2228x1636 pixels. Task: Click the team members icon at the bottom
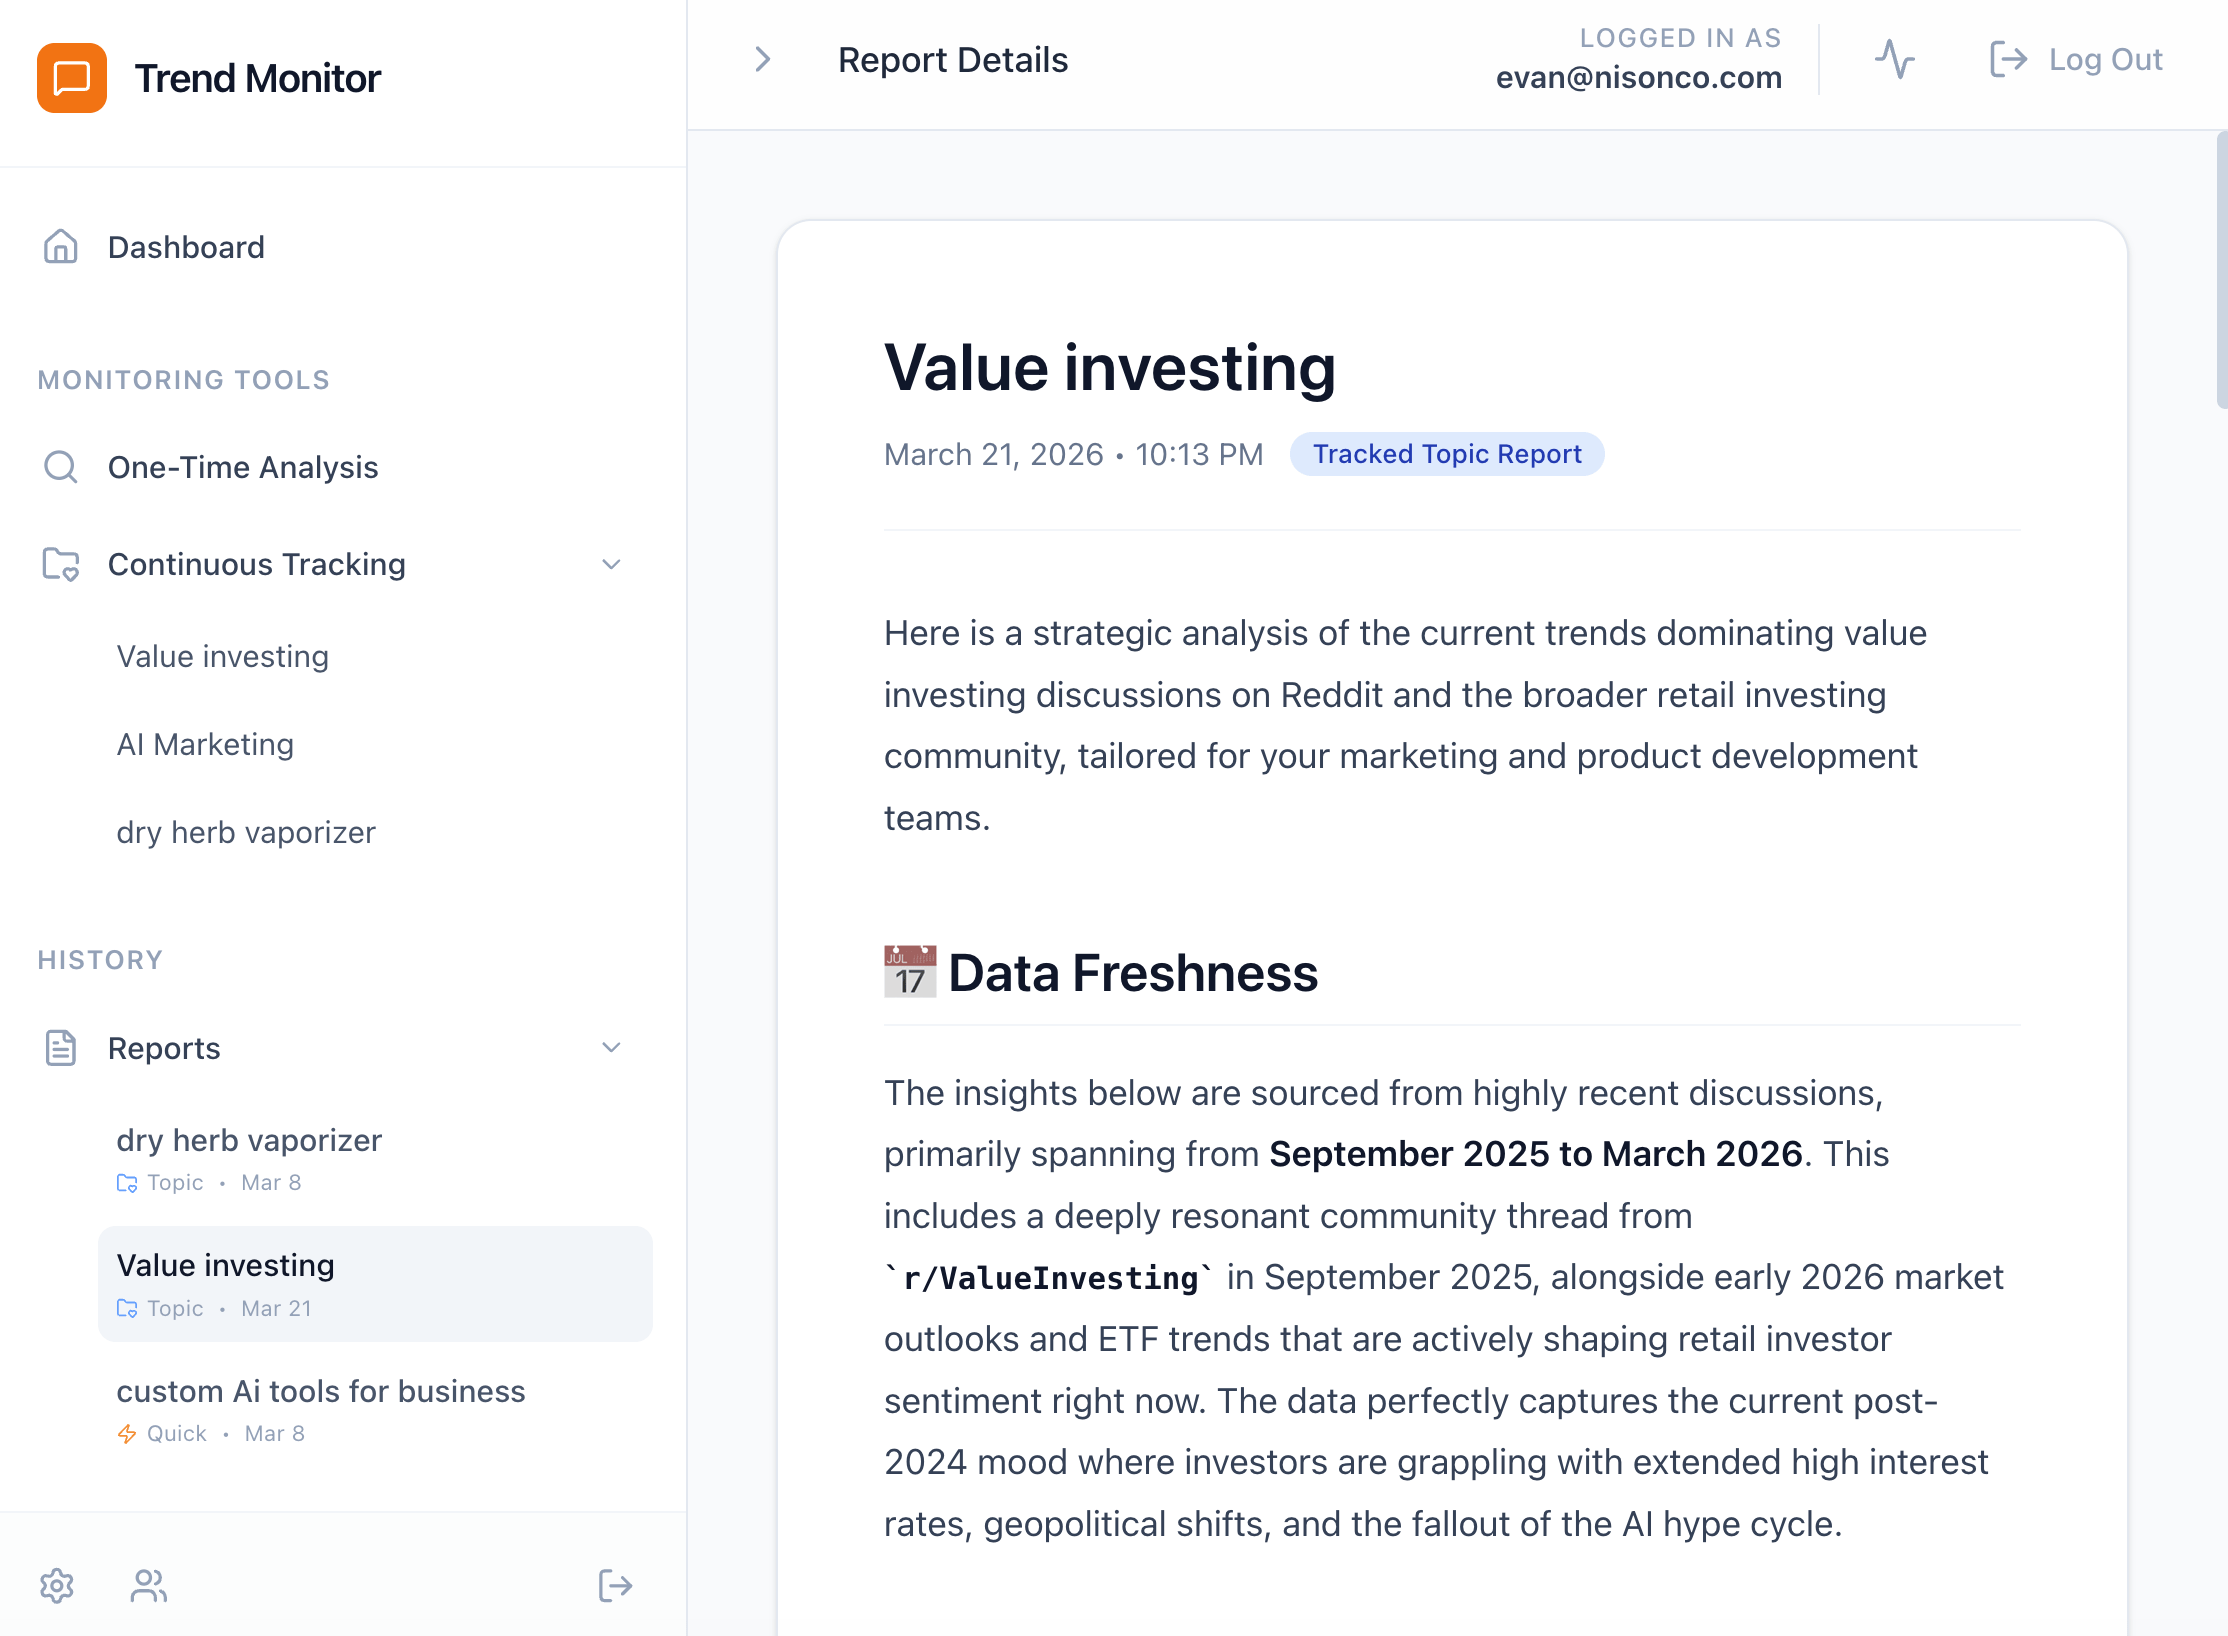coord(148,1586)
